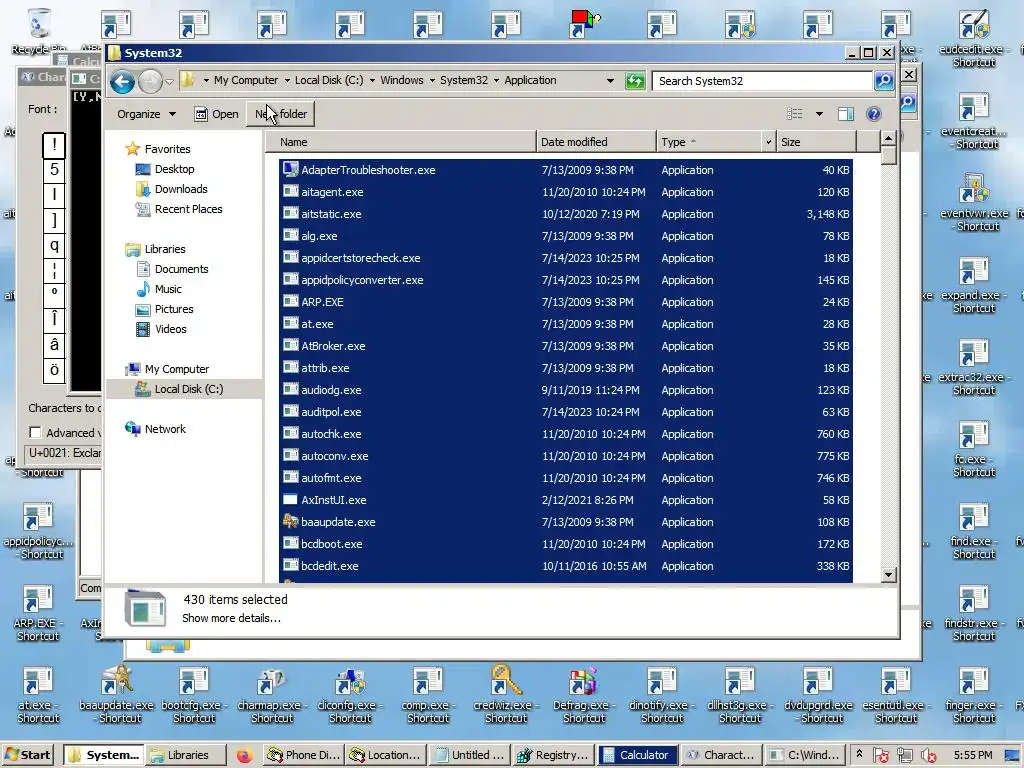
Task: Open dvdupgrd.exe shortcut on desktop
Action: 818,694
